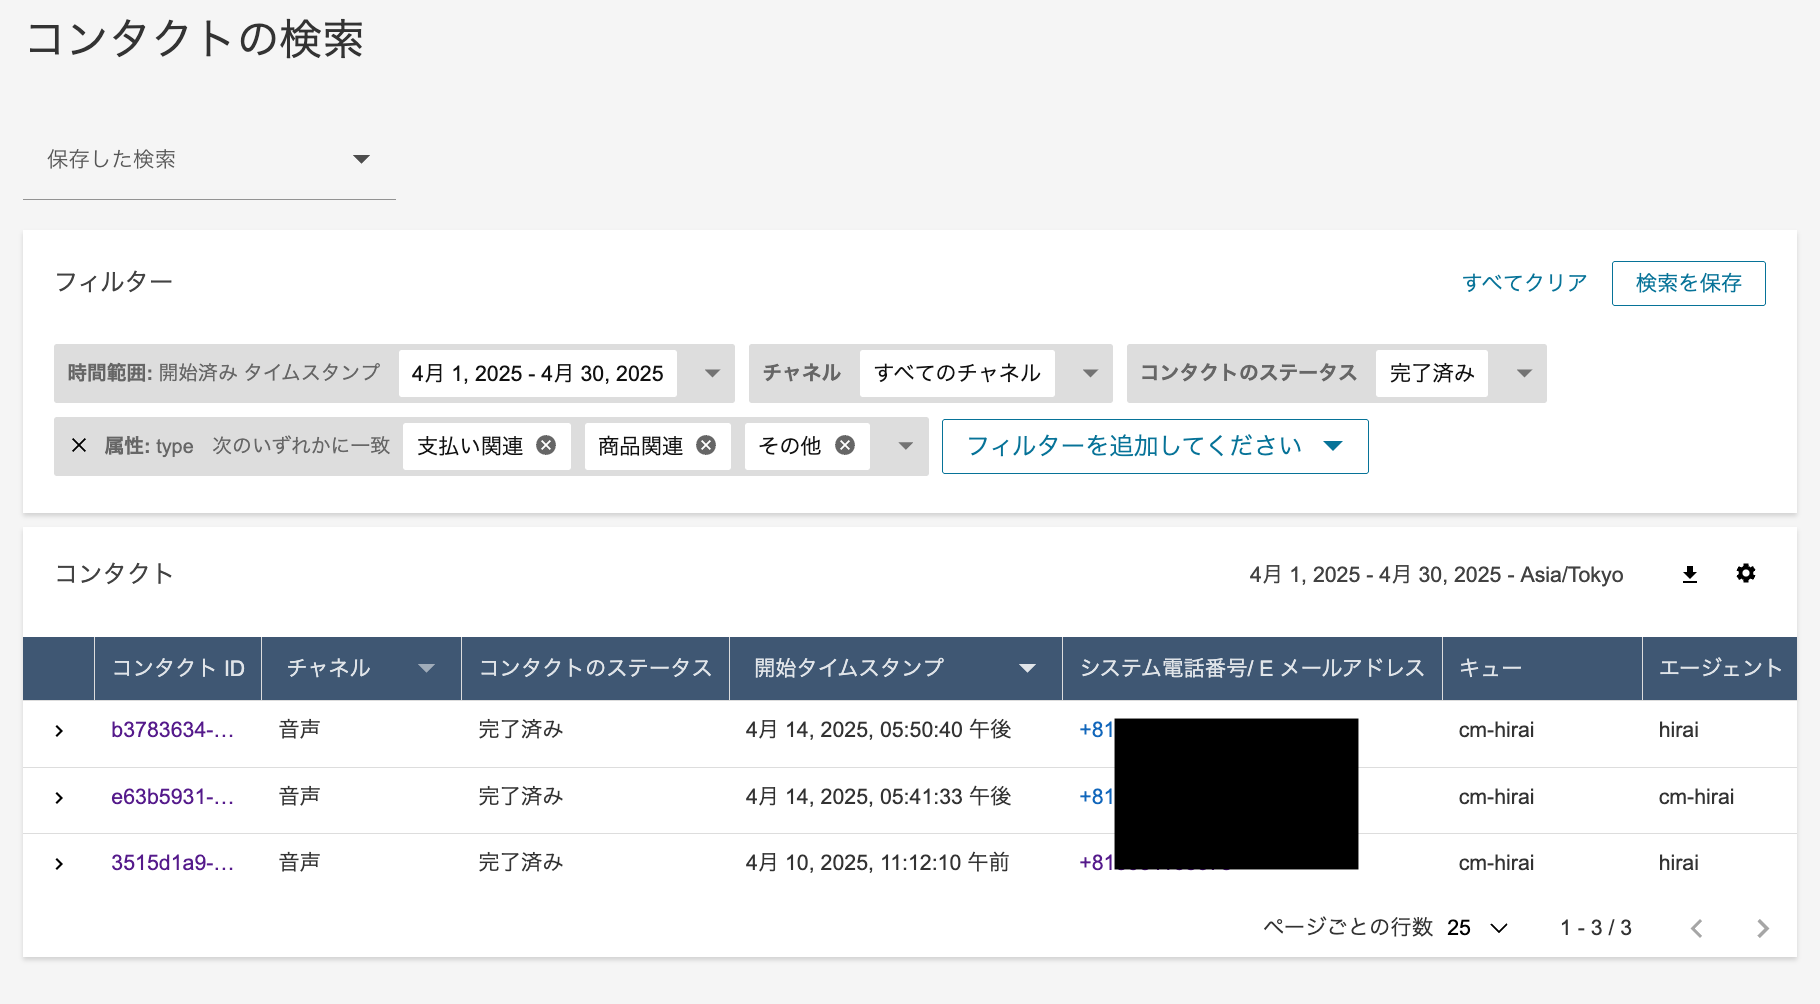Image resolution: width=1820 pixels, height=1004 pixels.
Task: Remove the 商品関連 filter chip
Action: (706, 445)
